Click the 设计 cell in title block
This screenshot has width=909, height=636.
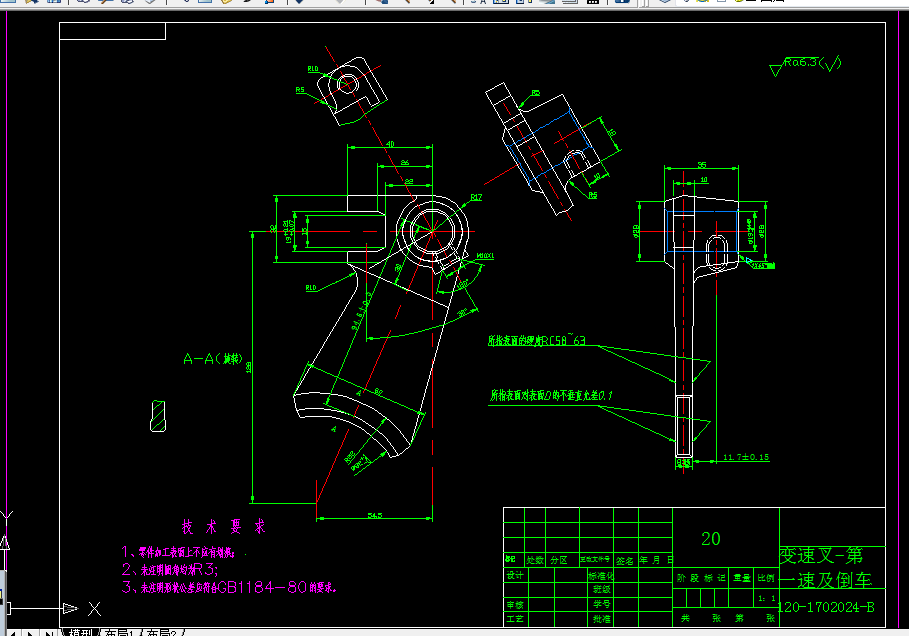[515, 575]
